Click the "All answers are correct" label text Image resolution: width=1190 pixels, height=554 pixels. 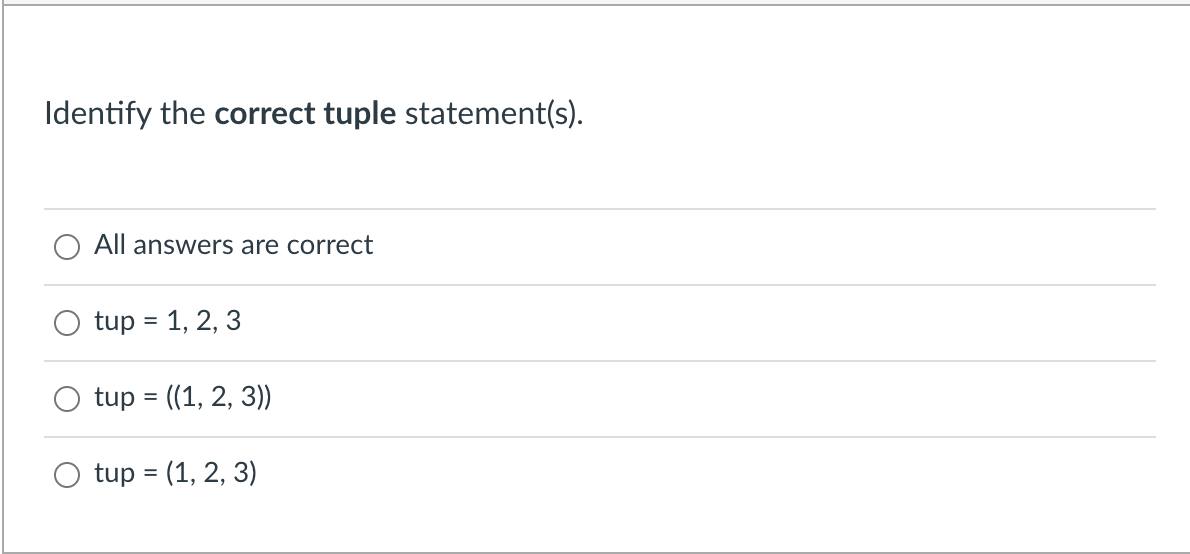(234, 244)
